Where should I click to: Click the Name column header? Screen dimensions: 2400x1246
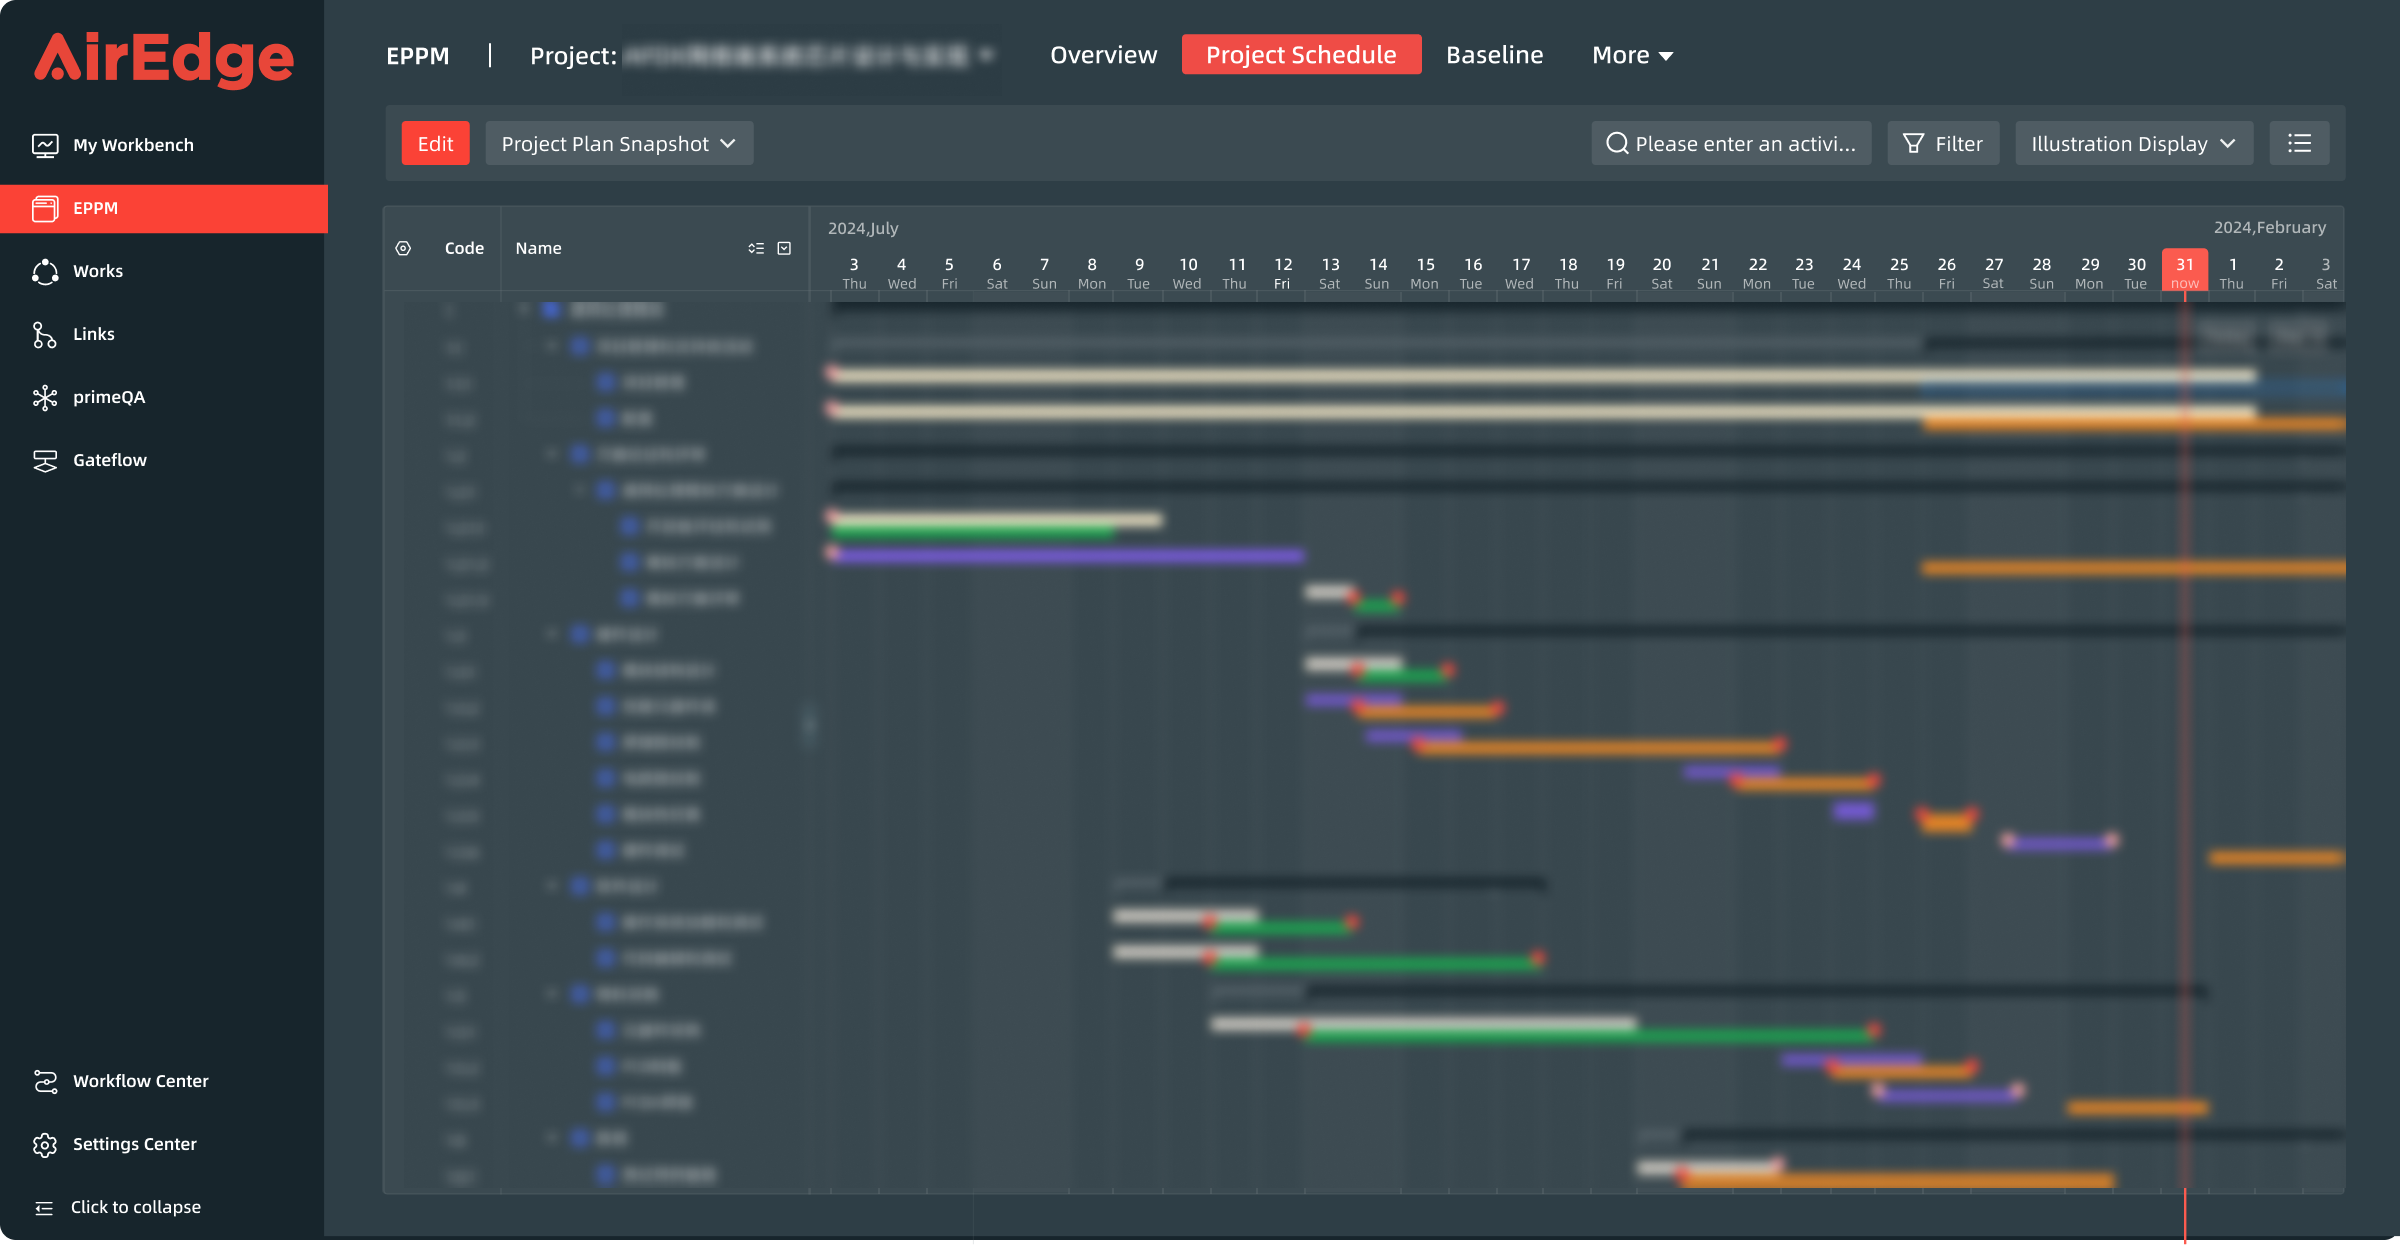pyautogui.click(x=538, y=248)
